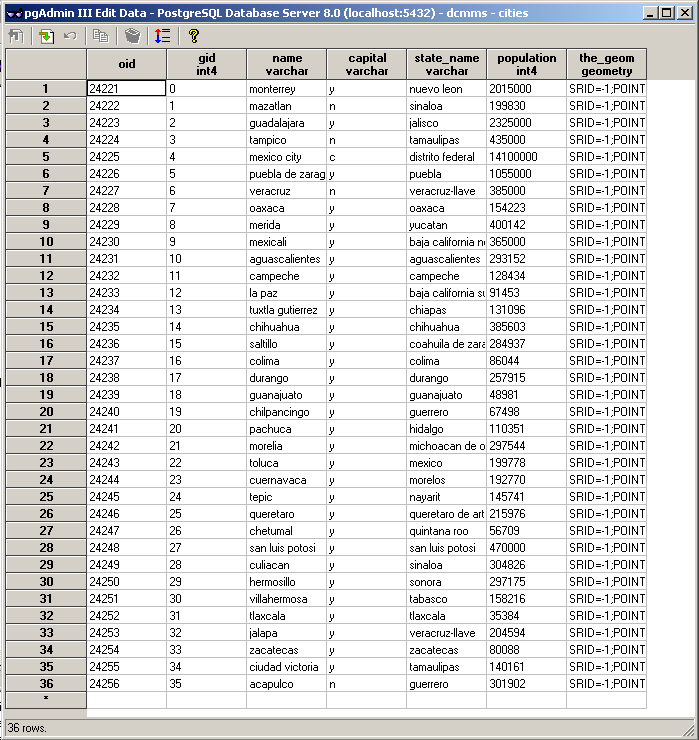Click the population cell 301902
Screen dimensions: 699x740
pos(526,683)
